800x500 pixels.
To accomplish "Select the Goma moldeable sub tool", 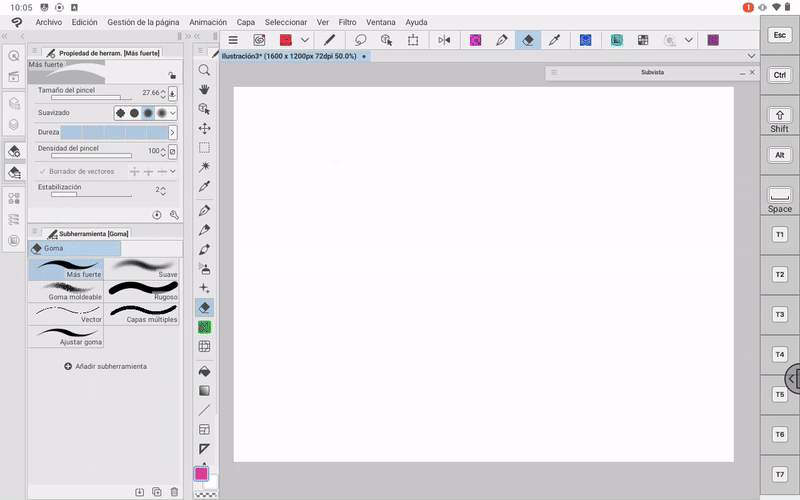I will (66, 291).
